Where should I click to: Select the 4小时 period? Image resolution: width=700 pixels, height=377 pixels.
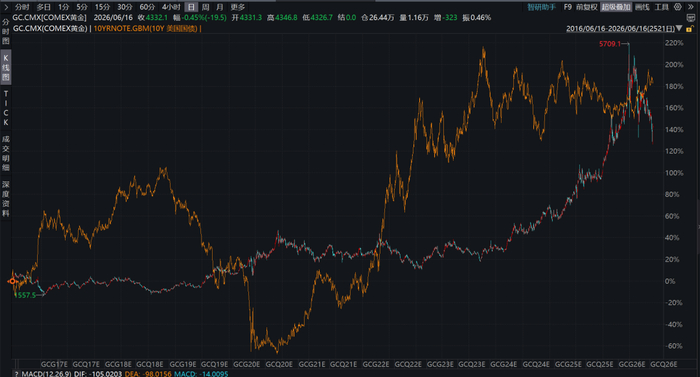click(x=171, y=7)
